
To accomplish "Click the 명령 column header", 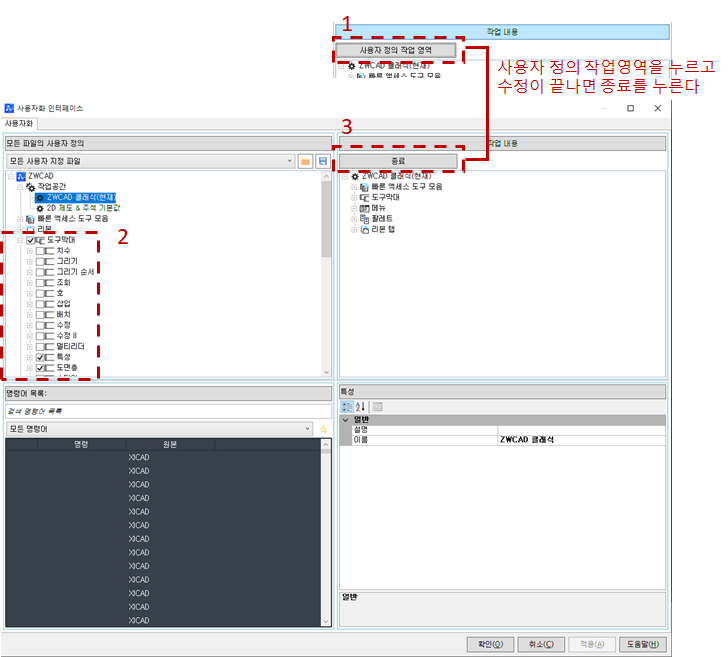I will [81, 445].
